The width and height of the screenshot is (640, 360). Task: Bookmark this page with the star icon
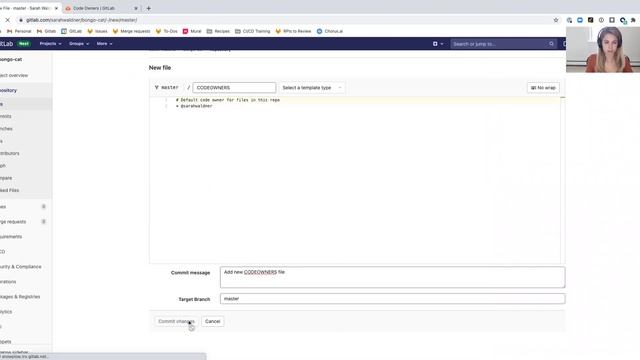point(556,20)
